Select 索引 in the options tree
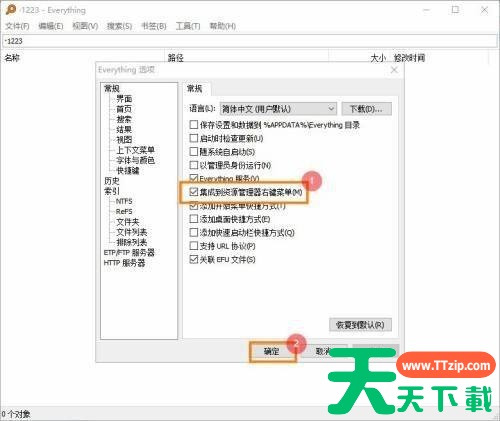The image size is (500, 421). pyautogui.click(x=112, y=191)
